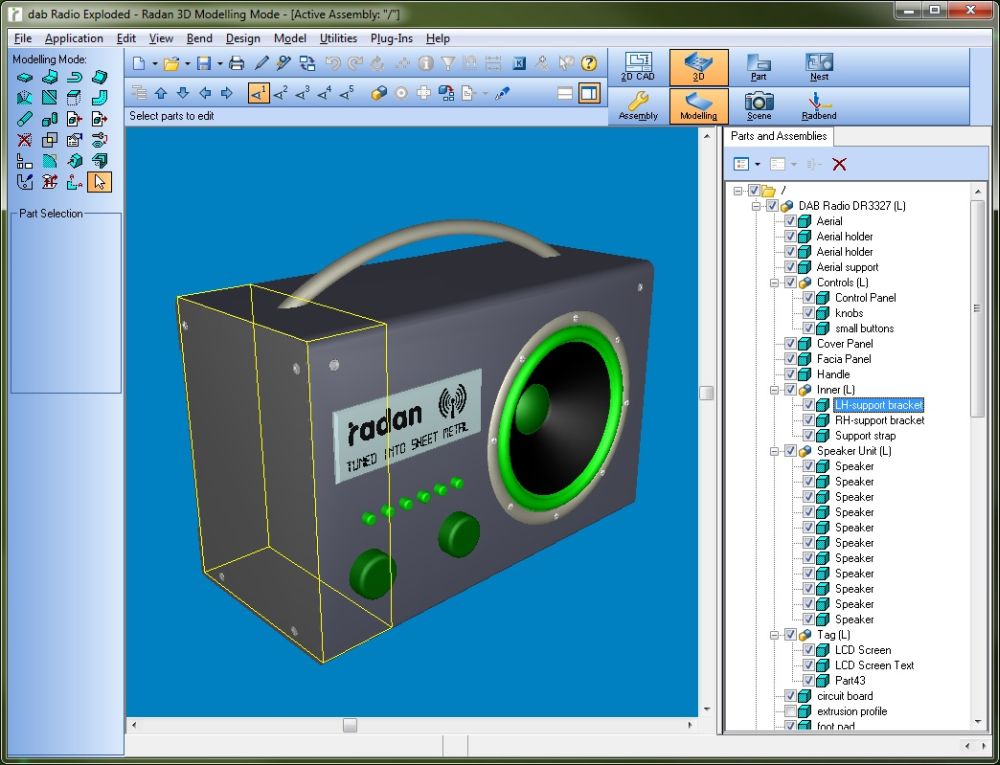Click the solid shaded block display icon

point(378,93)
